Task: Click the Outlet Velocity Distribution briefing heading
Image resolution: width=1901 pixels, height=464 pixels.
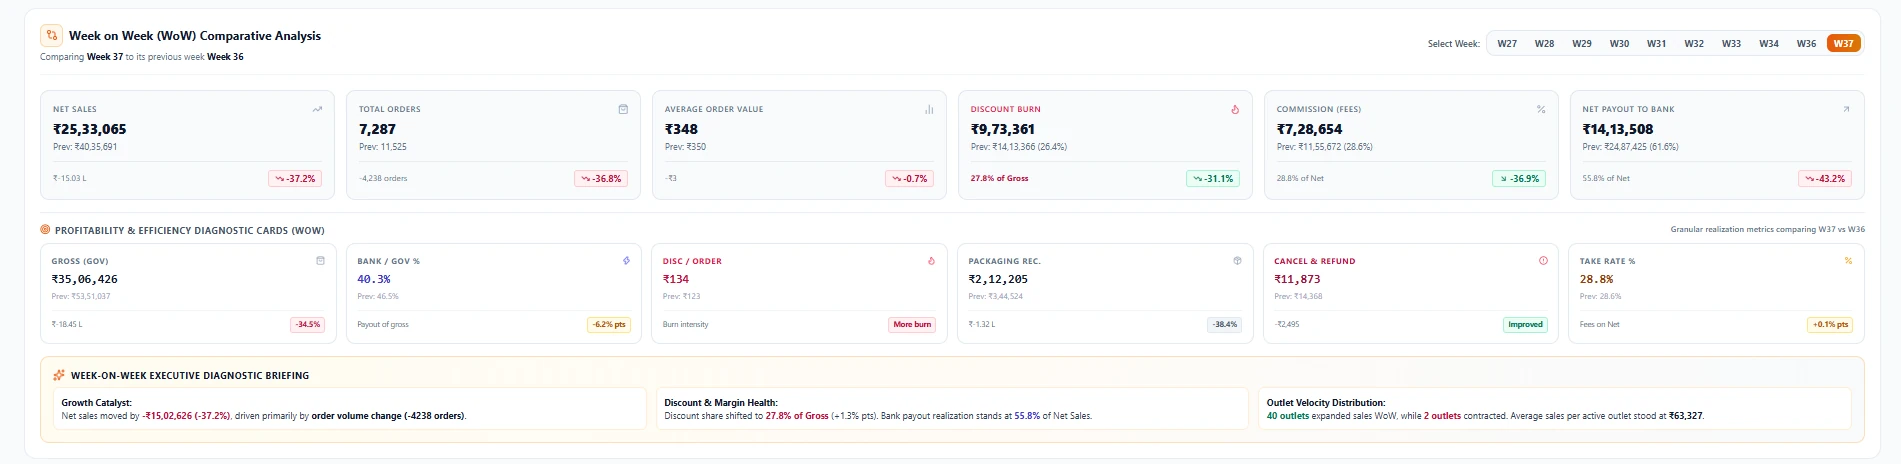Action: tap(1326, 403)
